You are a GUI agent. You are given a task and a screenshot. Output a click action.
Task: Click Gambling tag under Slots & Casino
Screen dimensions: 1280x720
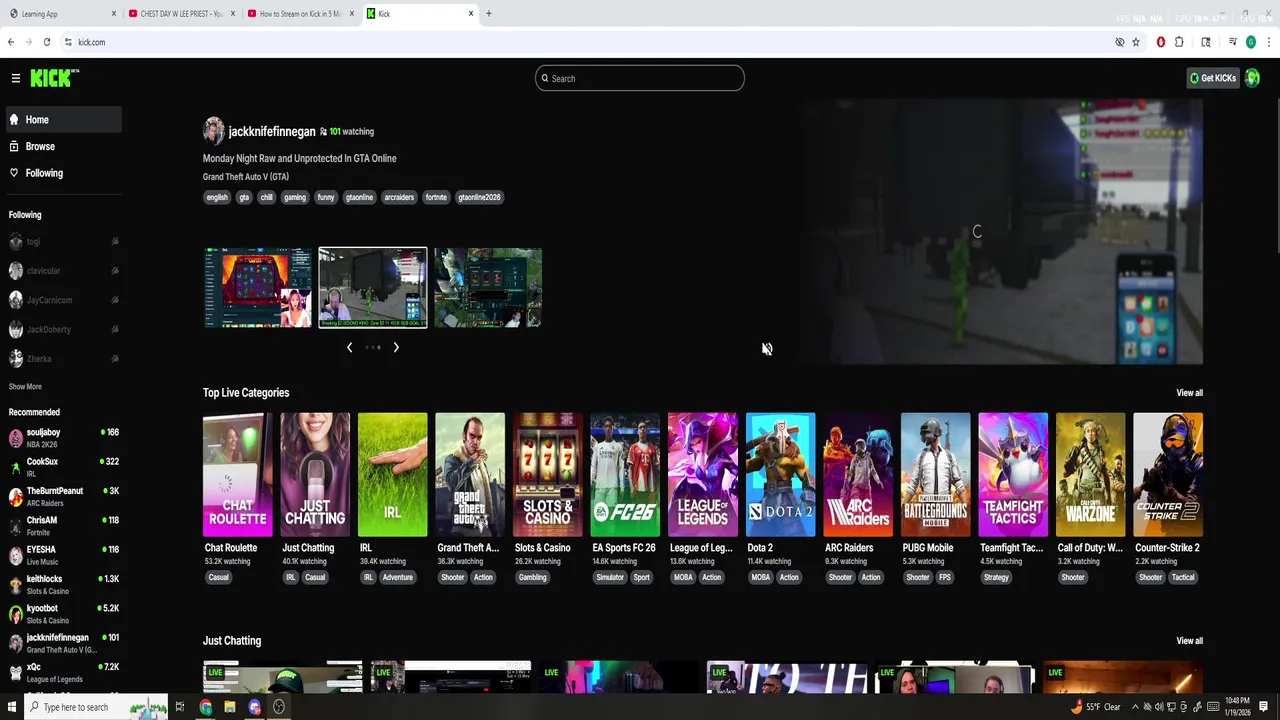(x=532, y=577)
